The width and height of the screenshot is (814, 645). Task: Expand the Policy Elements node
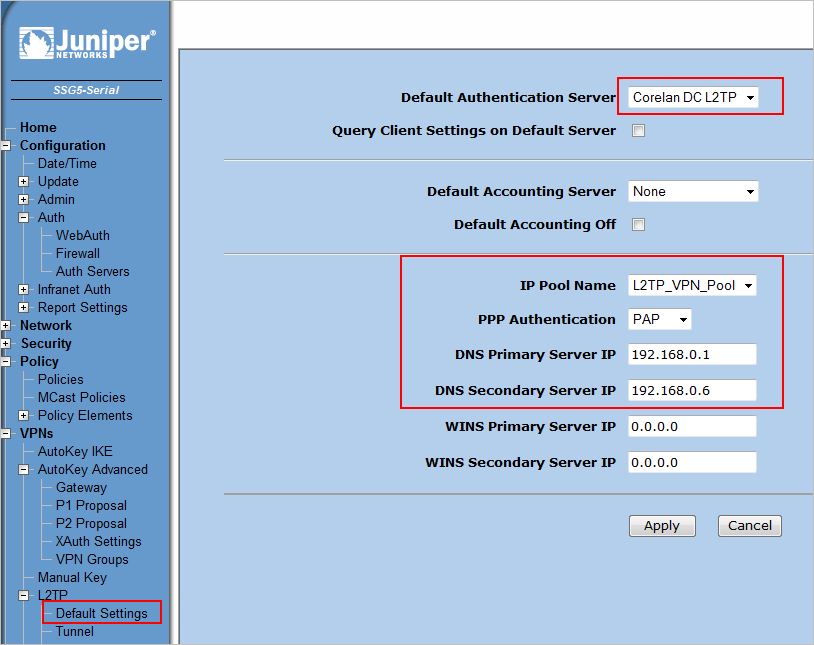(24, 416)
